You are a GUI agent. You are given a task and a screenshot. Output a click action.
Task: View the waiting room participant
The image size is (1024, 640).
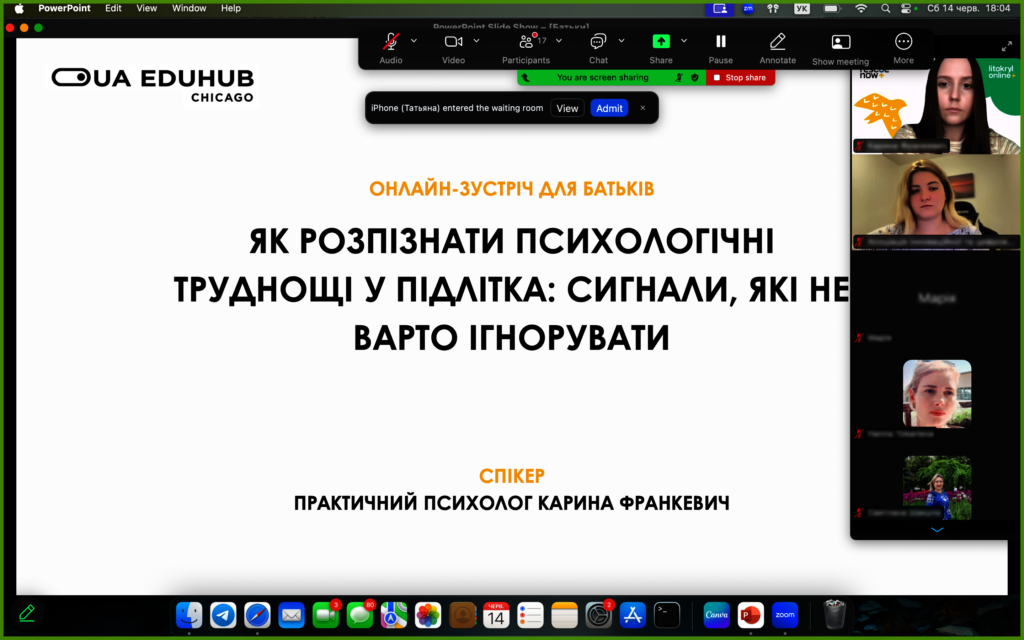coord(567,108)
